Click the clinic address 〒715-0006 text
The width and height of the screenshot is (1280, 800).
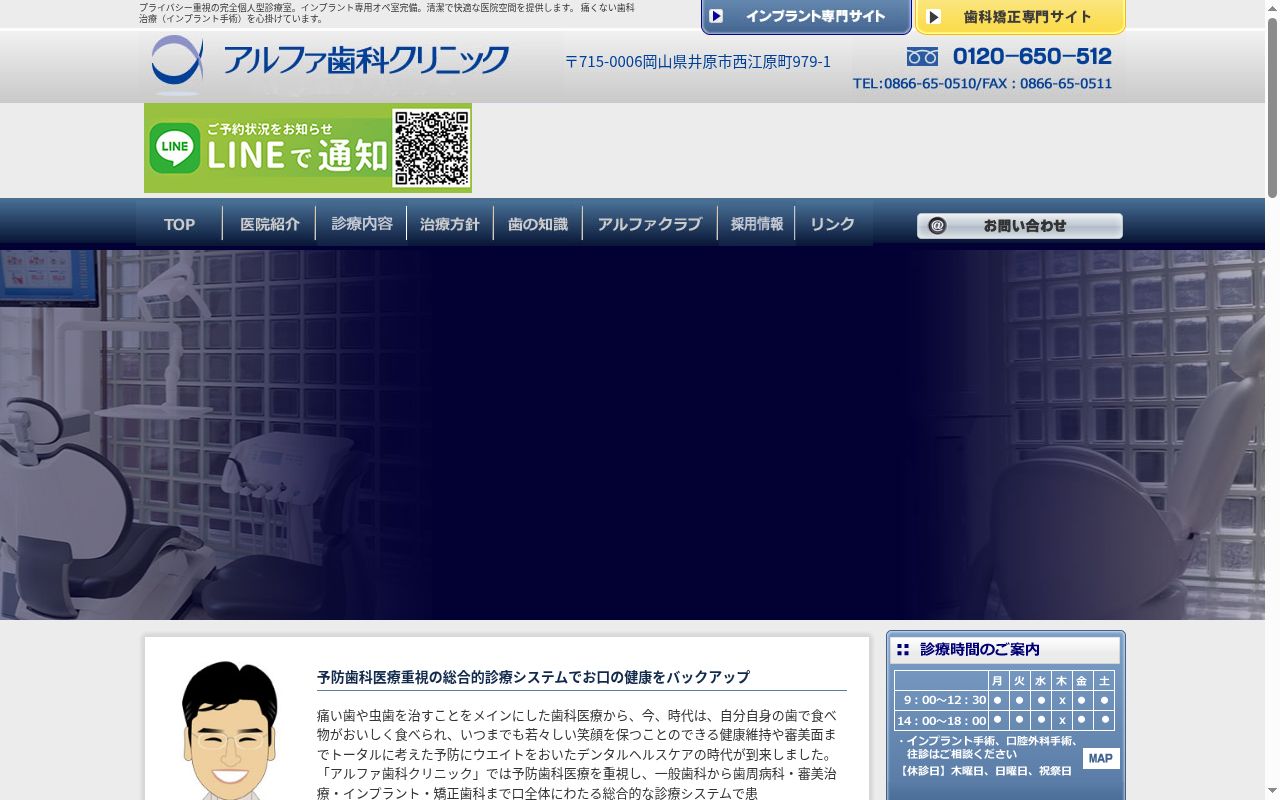[698, 62]
